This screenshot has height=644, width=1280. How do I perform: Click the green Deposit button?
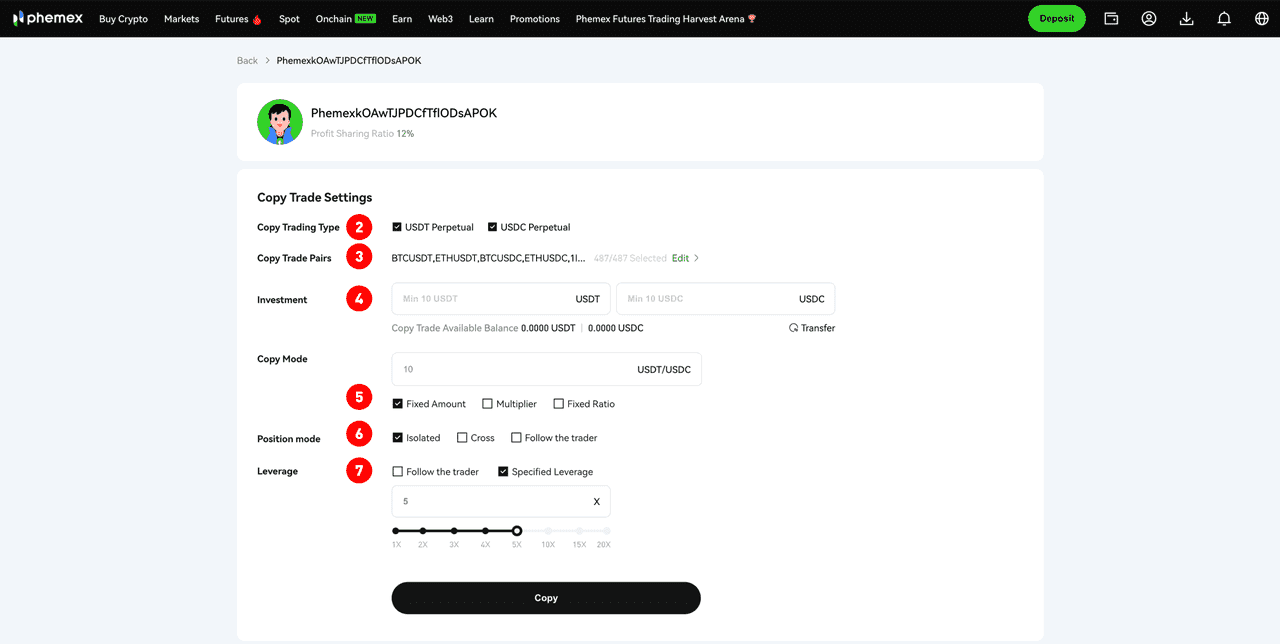click(x=1056, y=19)
